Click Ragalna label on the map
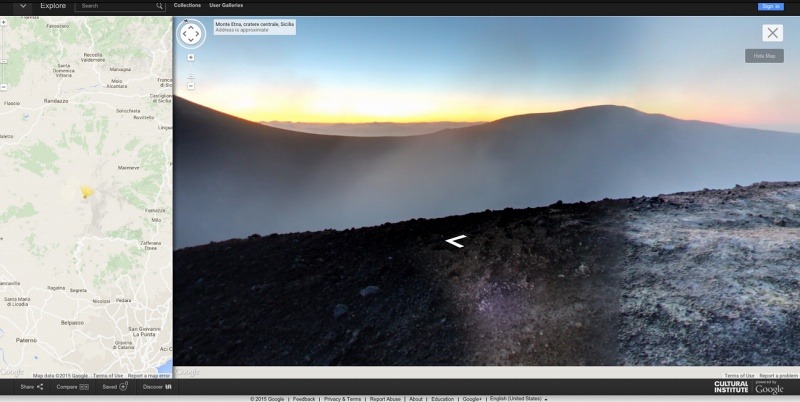The image size is (800, 402). click(x=56, y=288)
